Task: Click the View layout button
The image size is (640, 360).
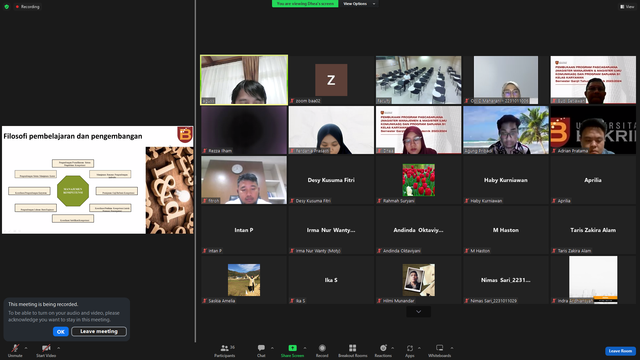Action: [x=627, y=7]
